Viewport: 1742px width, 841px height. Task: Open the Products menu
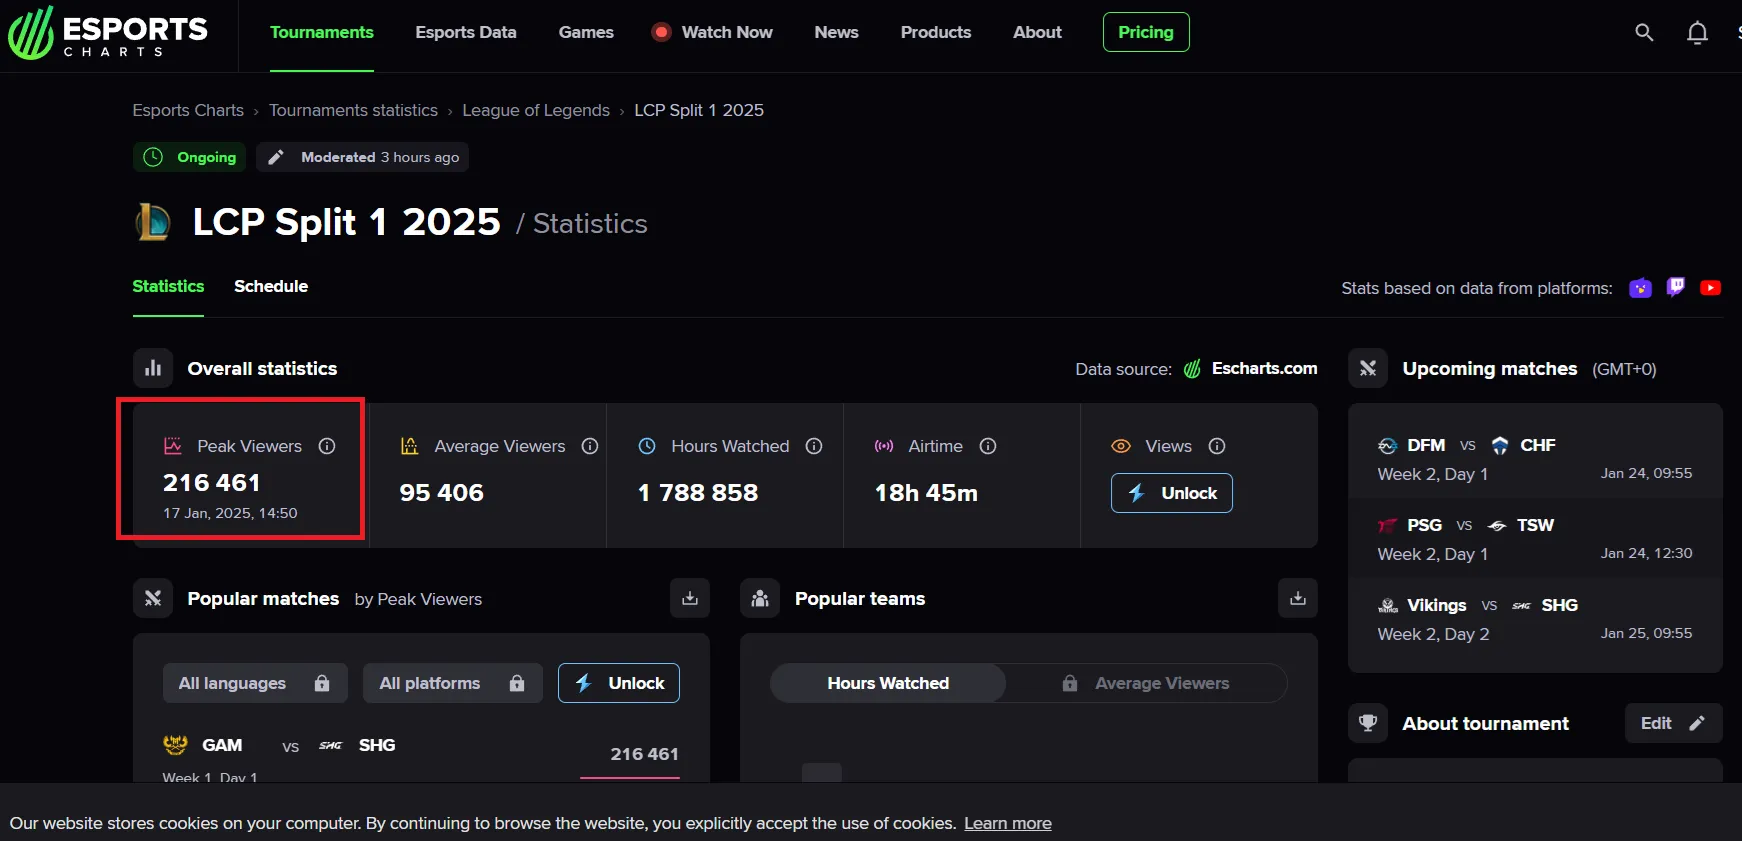coord(936,32)
